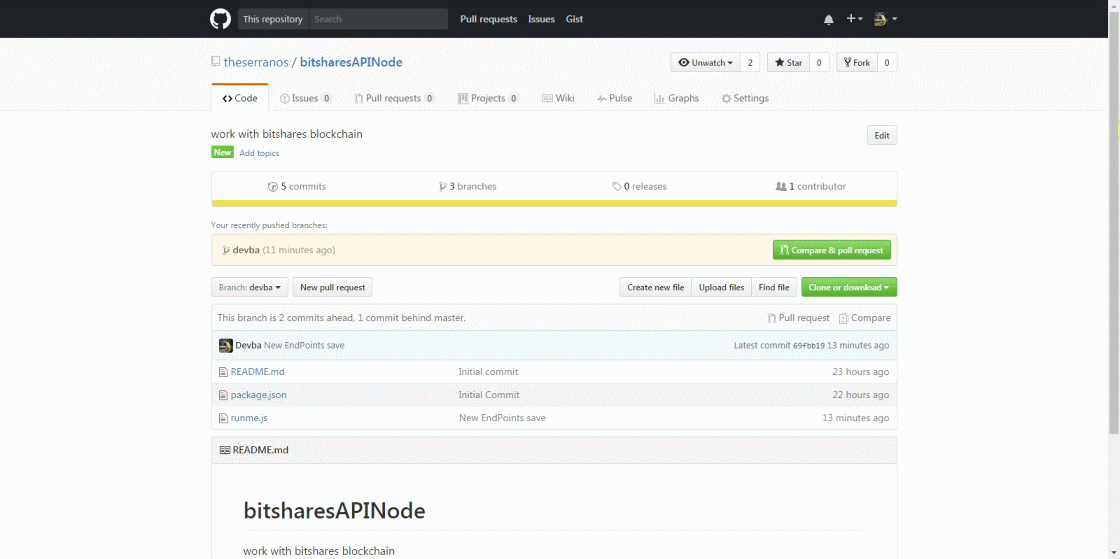Expand the Branch: devba selector

click(x=250, y=287)
